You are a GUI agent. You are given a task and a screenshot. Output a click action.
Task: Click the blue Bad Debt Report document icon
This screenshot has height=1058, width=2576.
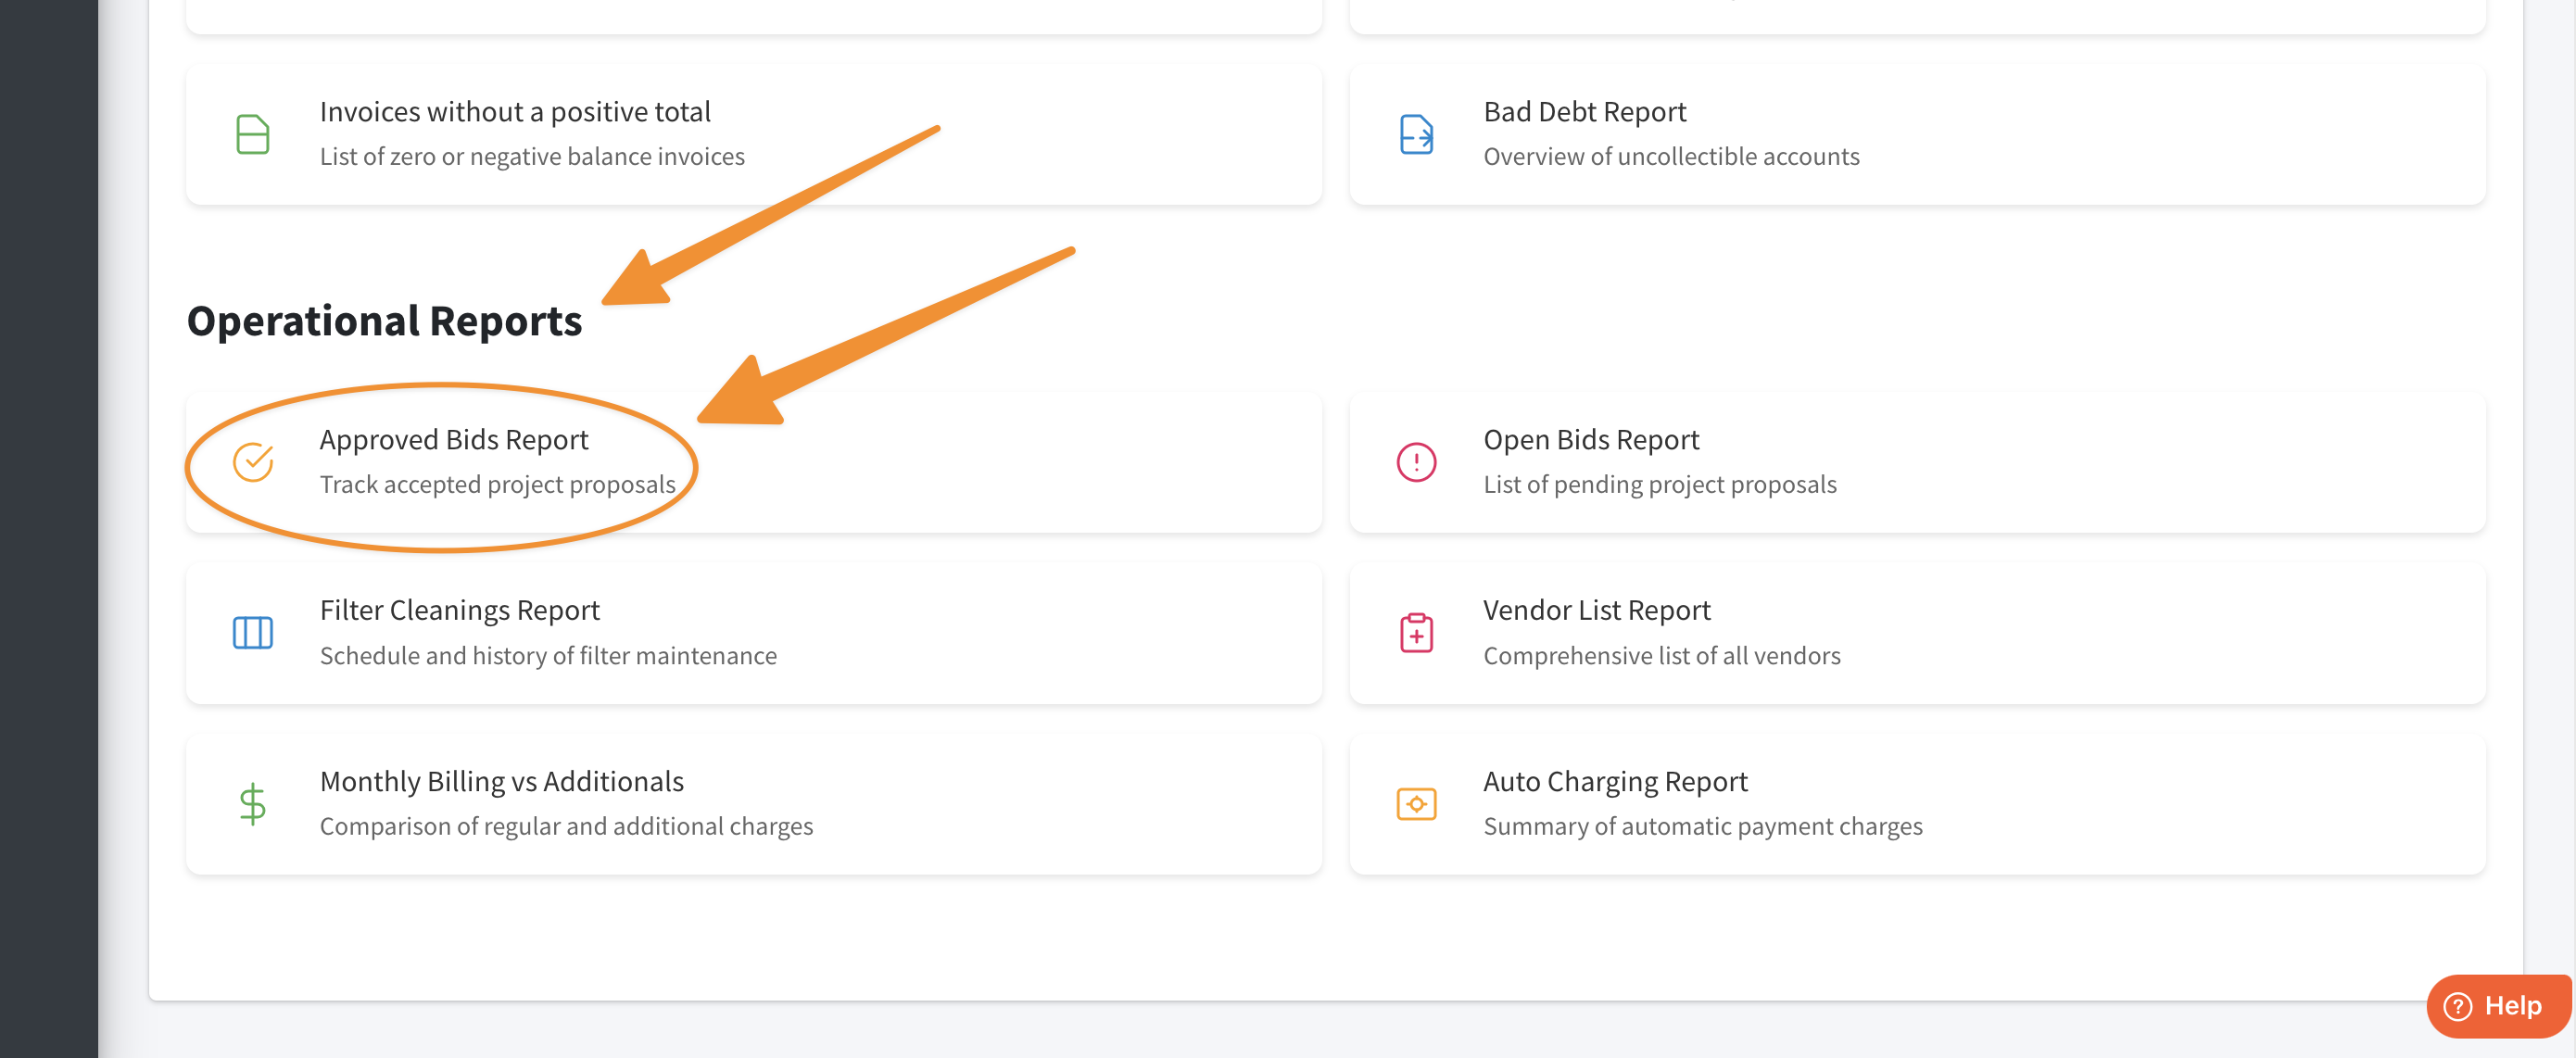pos(1416,134)
